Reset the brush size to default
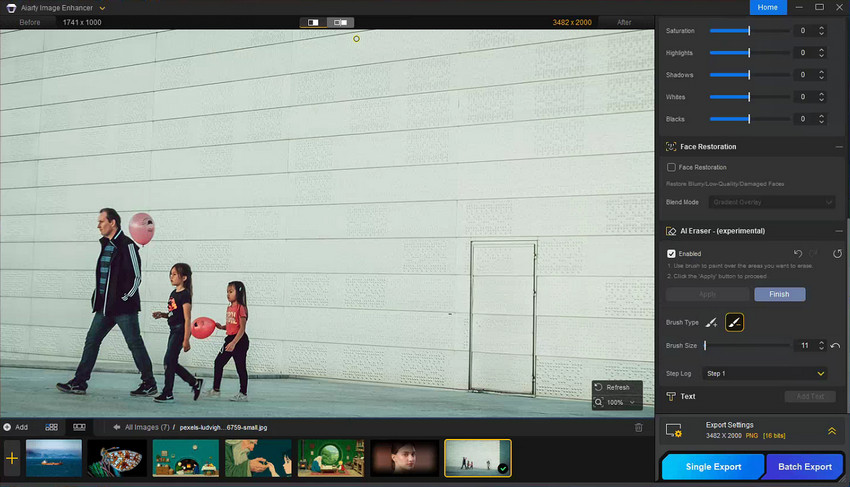The image size is (850, 487). point(835,345)
